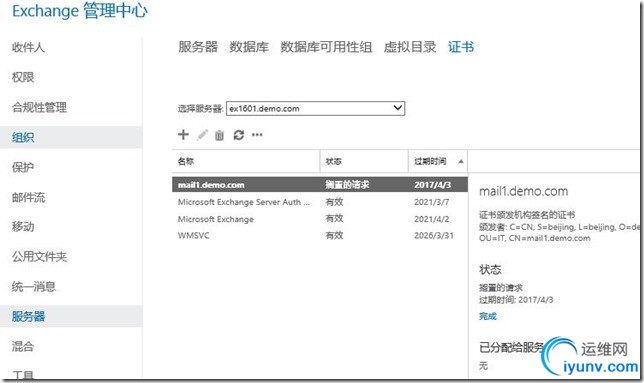Screen dimensions: 644x383
Task: Sort by 过期时间 column arrow
Action: click(461, 161)
